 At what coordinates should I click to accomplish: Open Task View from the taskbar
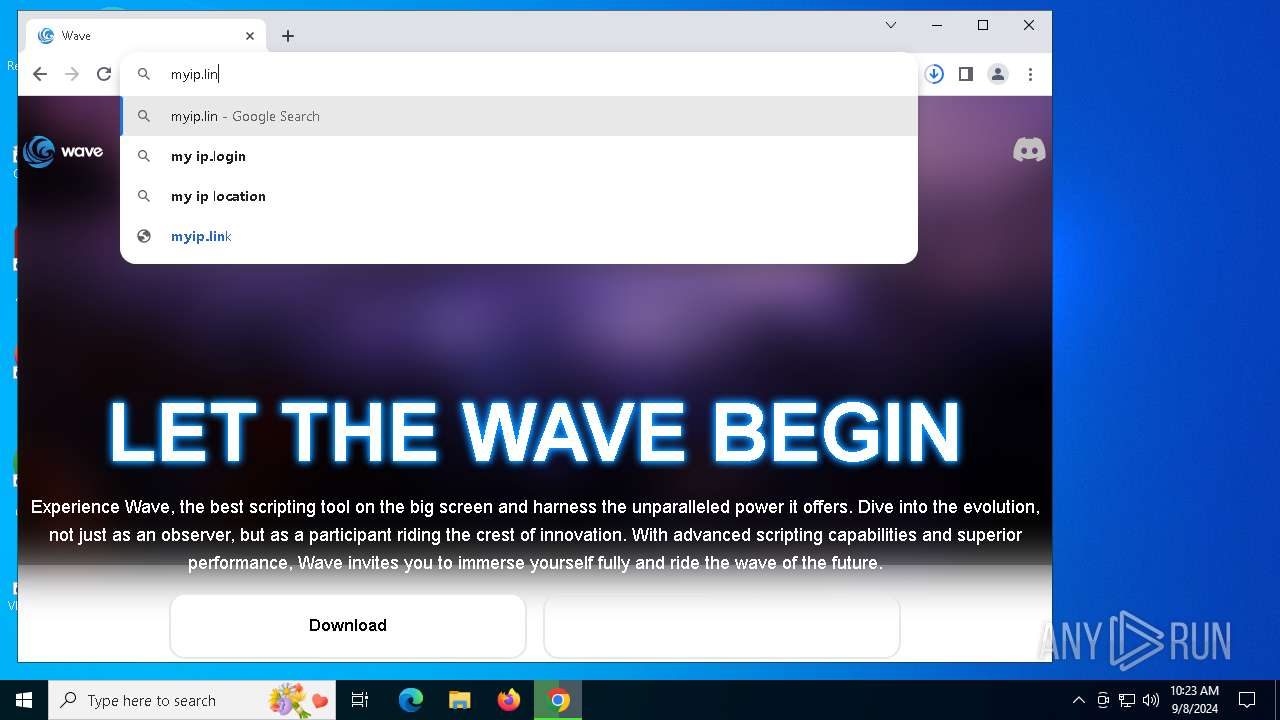click(360, 700)
